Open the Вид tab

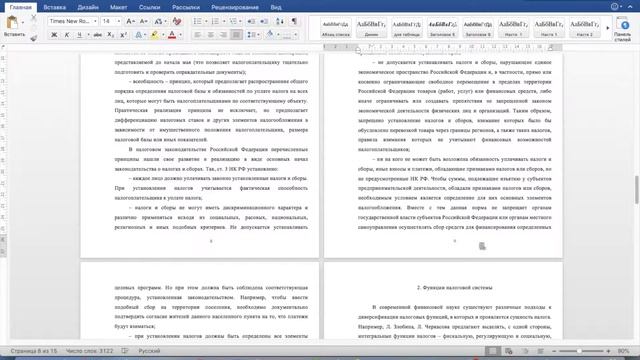pos(276,7)
